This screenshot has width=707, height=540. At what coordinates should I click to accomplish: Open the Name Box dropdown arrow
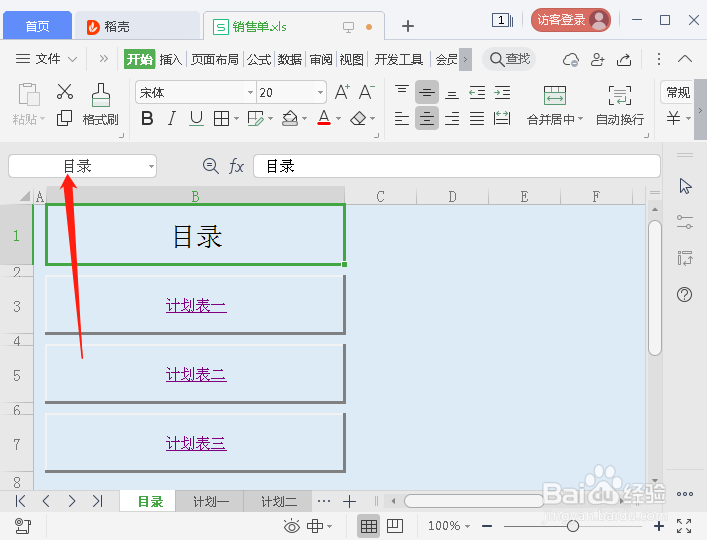tap(151, 166)
